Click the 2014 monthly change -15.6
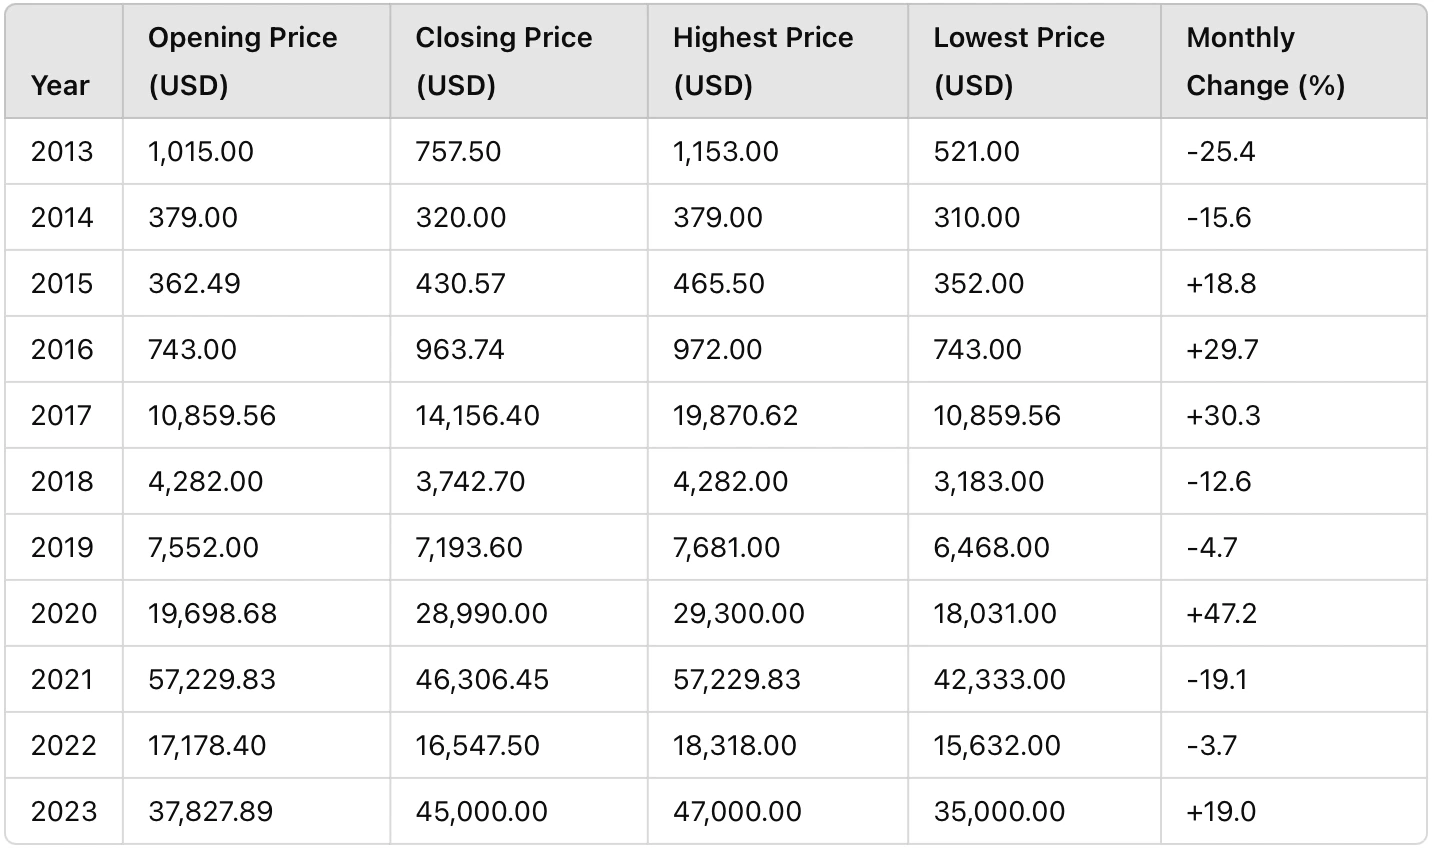Image resolution: width=1434 pixels, height=848 pixels. (1218, 217)
